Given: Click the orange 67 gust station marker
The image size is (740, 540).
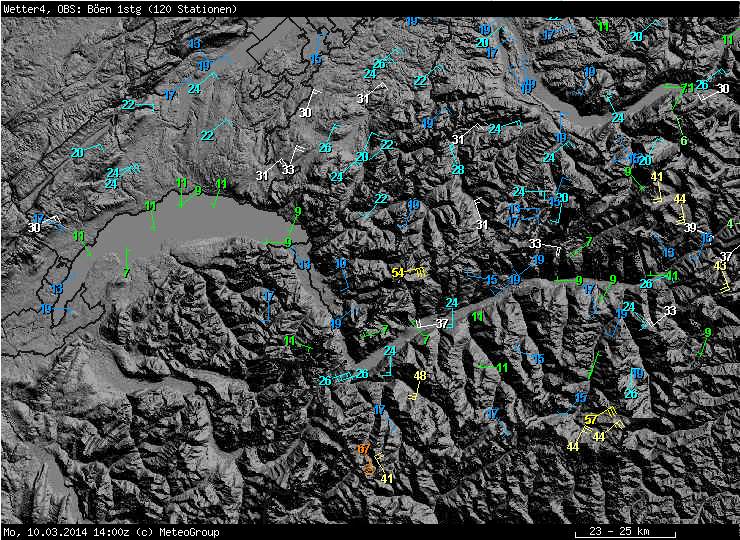Looking at the screenshot, I should point(363,449).
